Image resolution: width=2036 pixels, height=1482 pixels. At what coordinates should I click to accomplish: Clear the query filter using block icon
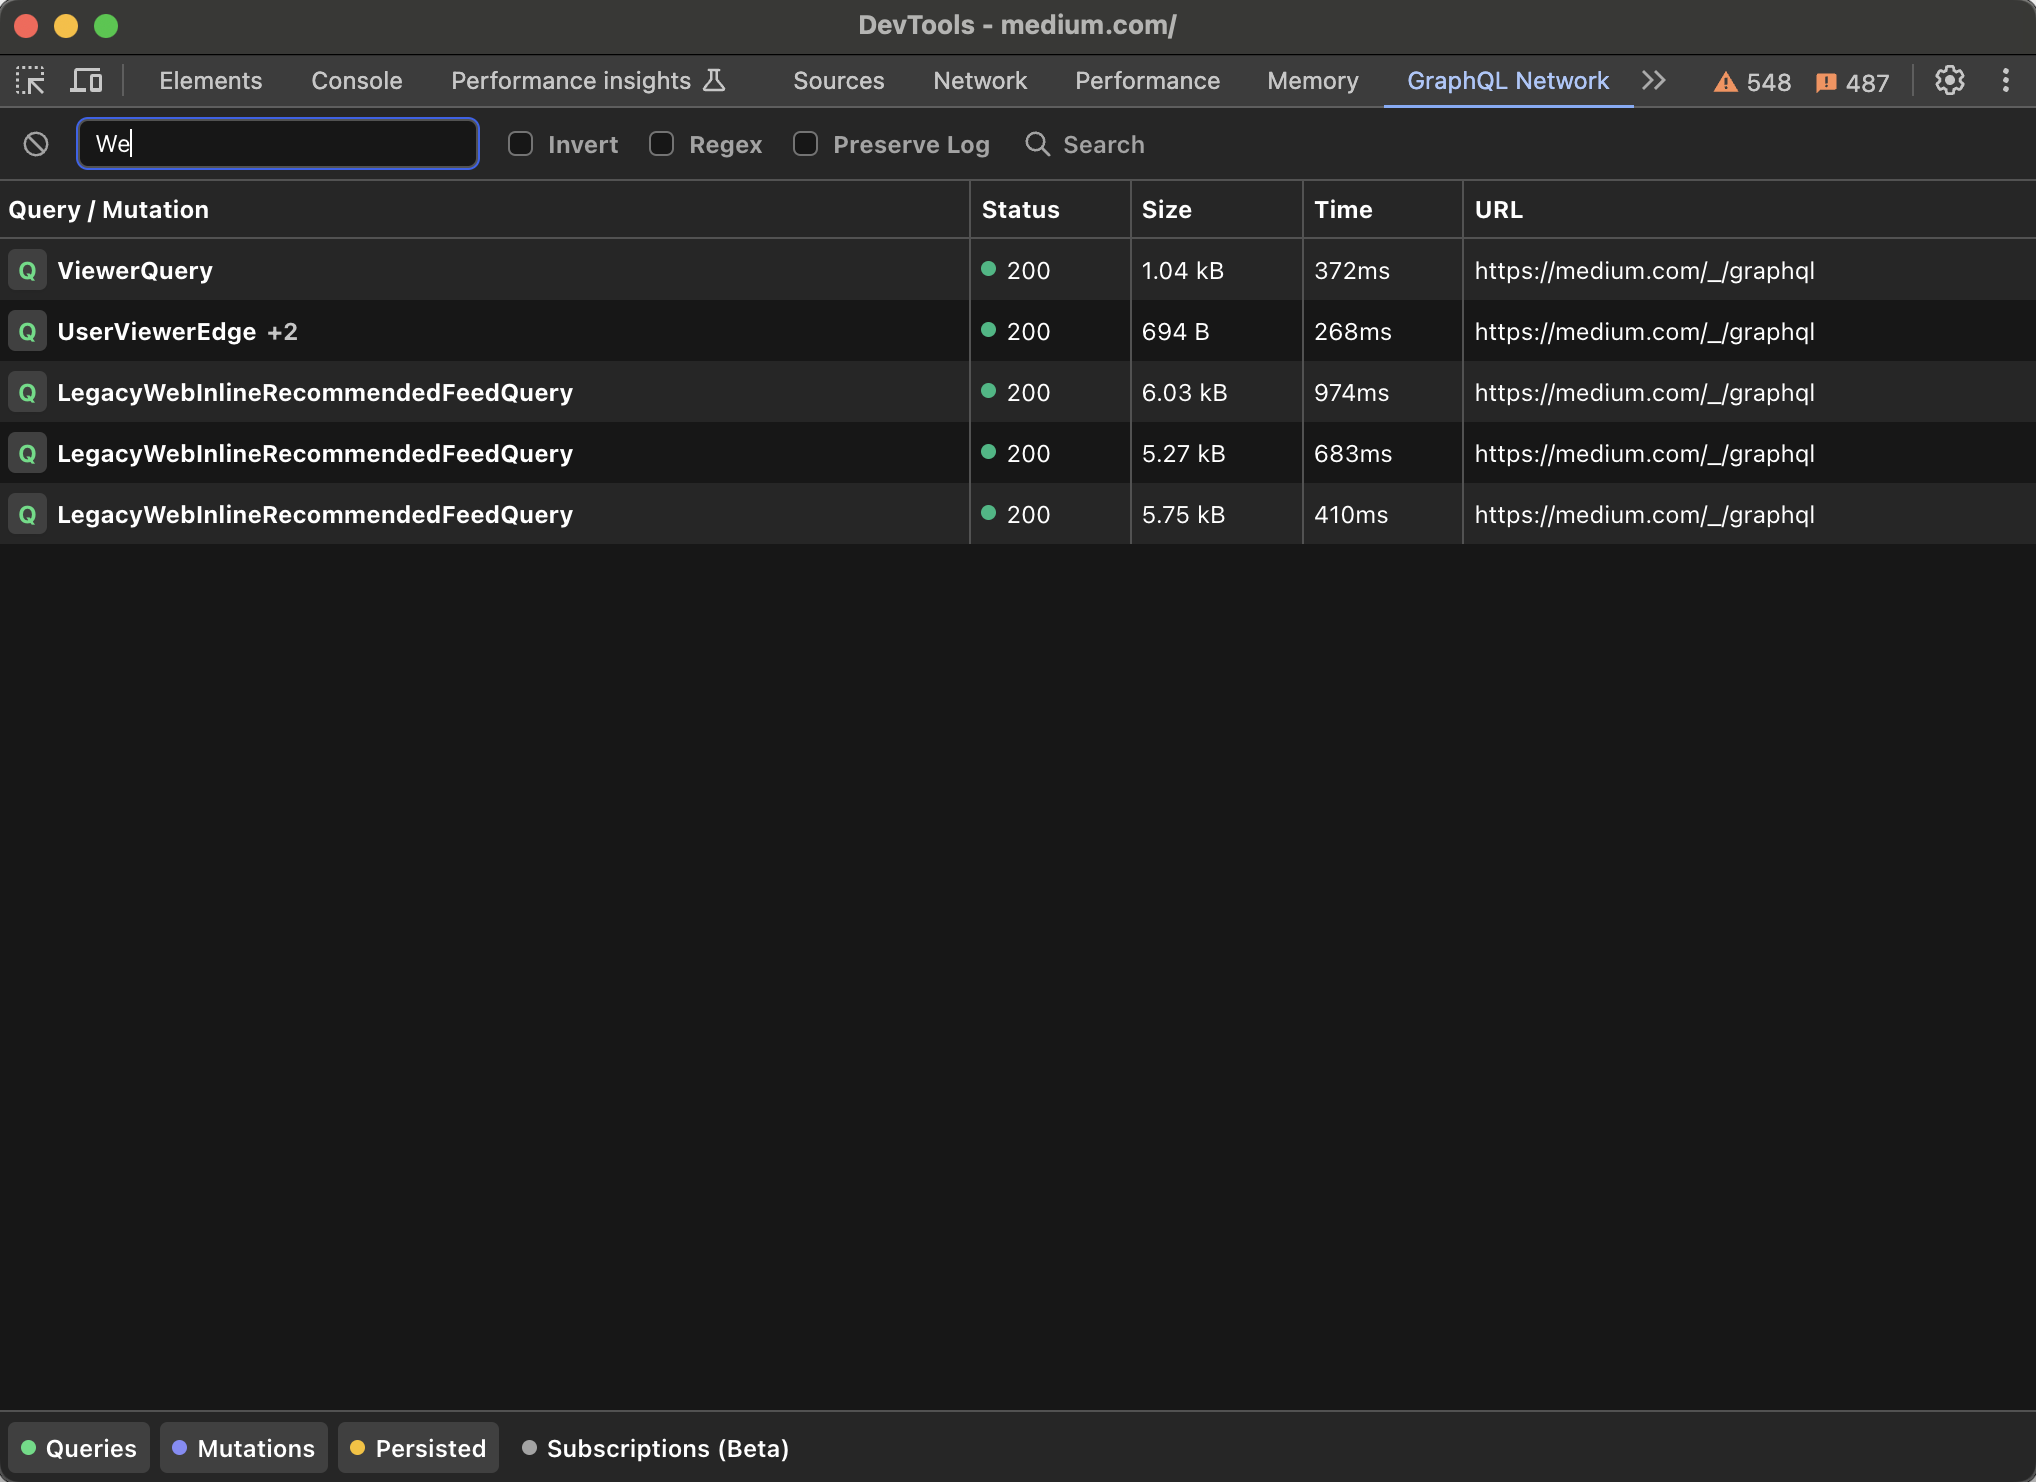pos(36,144)
